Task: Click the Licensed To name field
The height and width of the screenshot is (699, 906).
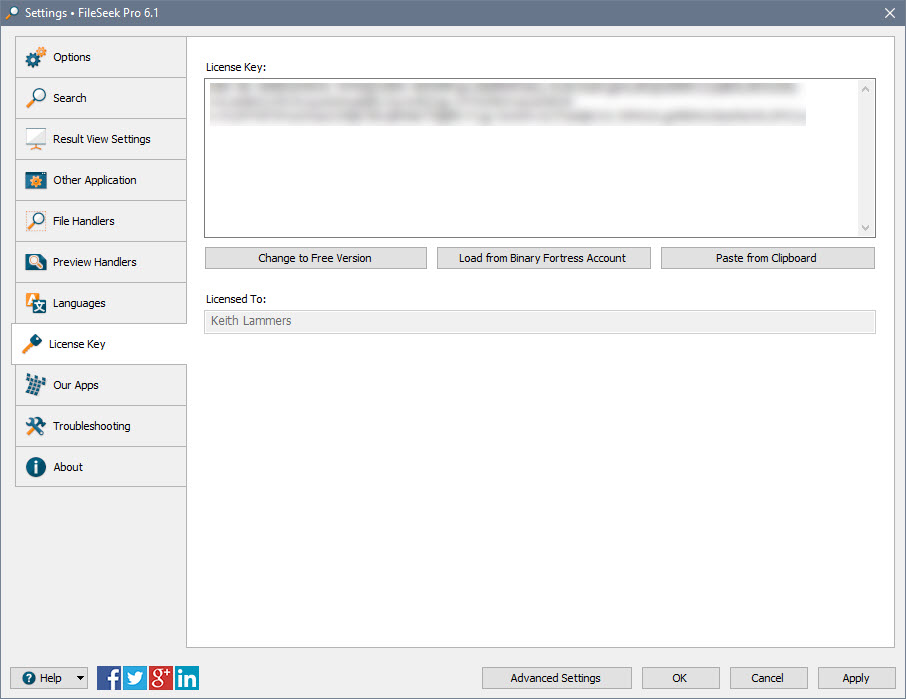Action: tap(540, 321)
